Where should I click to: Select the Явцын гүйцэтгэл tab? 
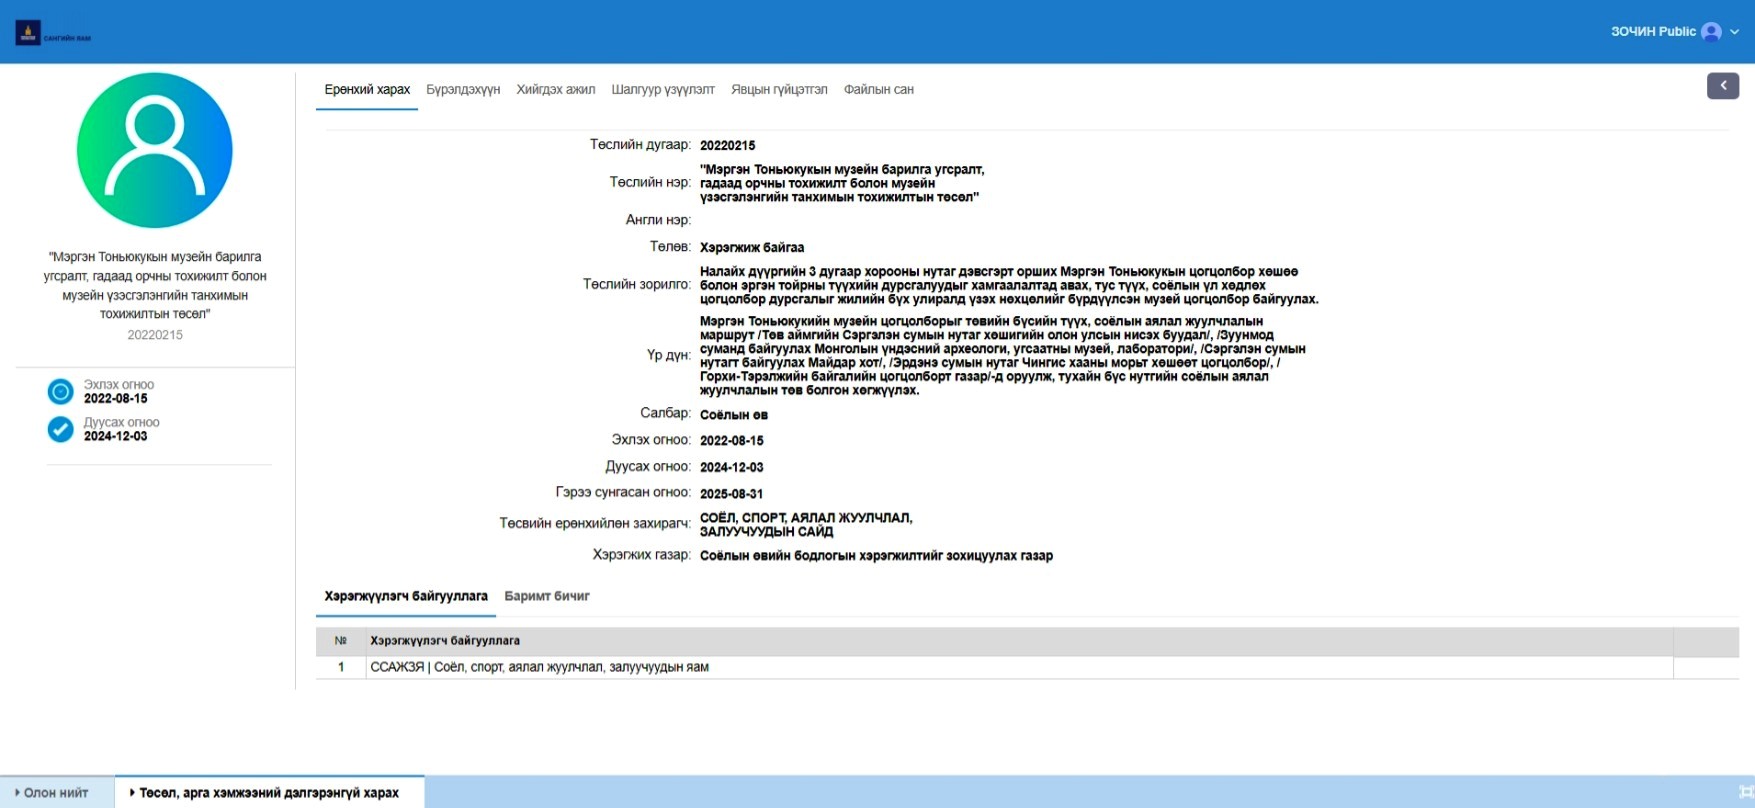778,90
